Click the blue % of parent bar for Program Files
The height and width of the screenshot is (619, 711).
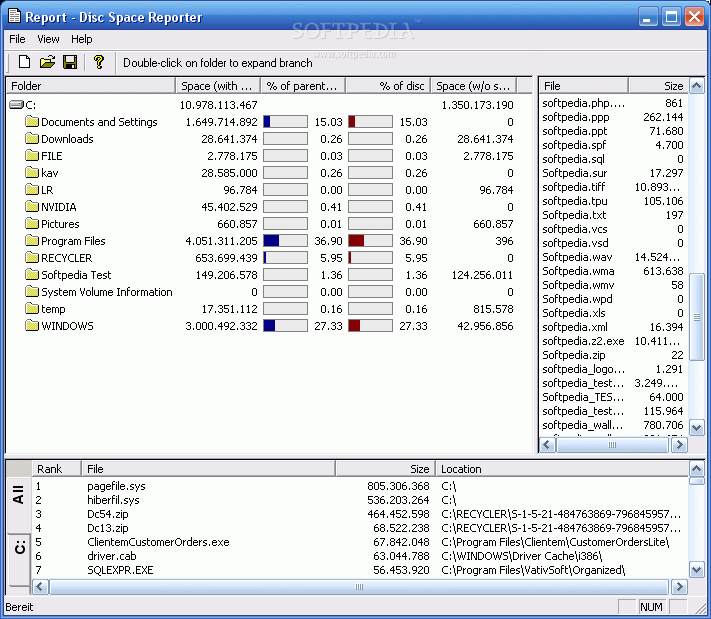(285, 240)
